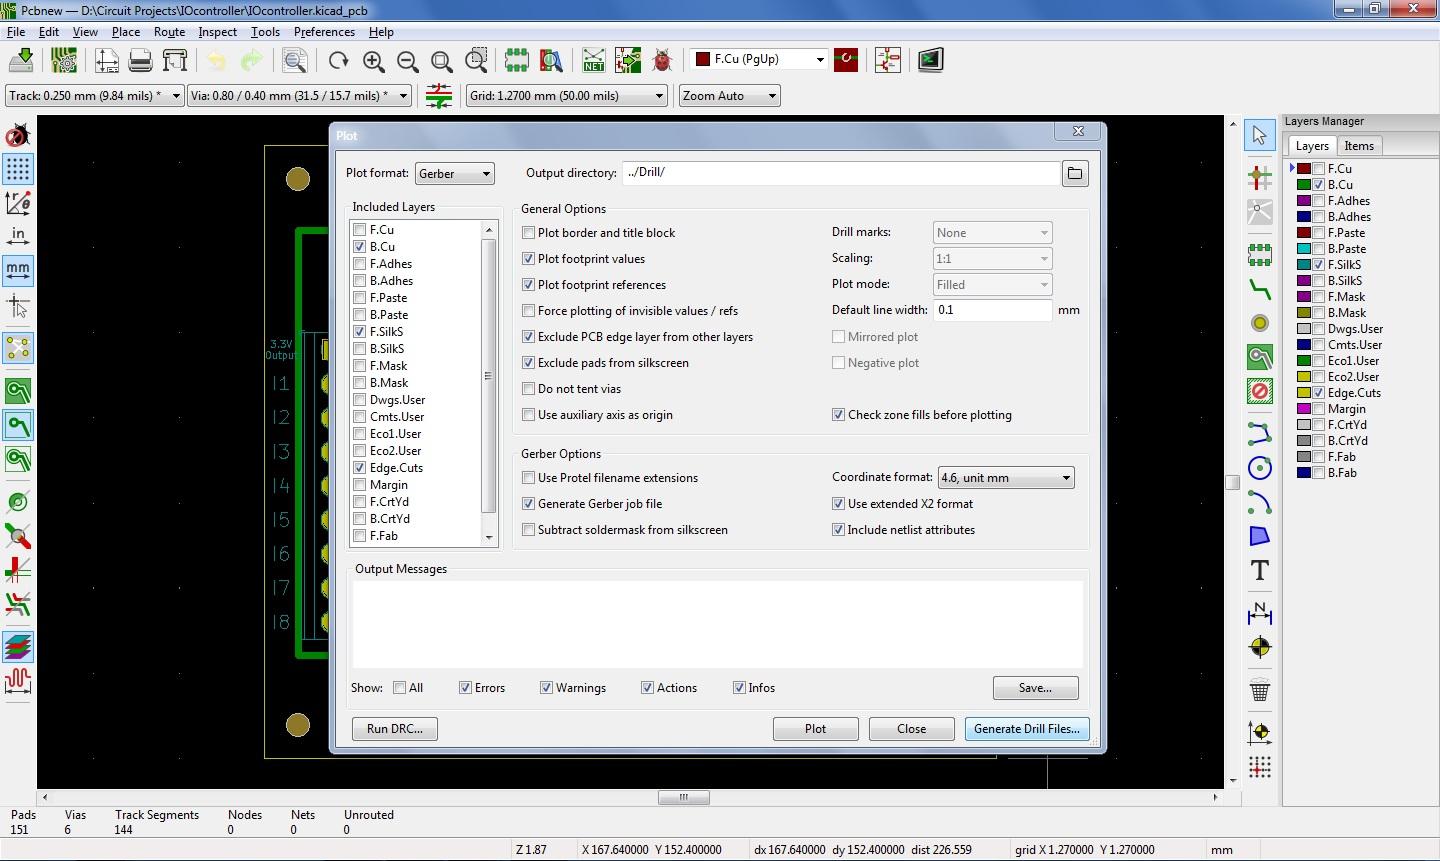Enable Plot border and title block
The height and width of the screenshot is (861, 1440).
(529, 233)
